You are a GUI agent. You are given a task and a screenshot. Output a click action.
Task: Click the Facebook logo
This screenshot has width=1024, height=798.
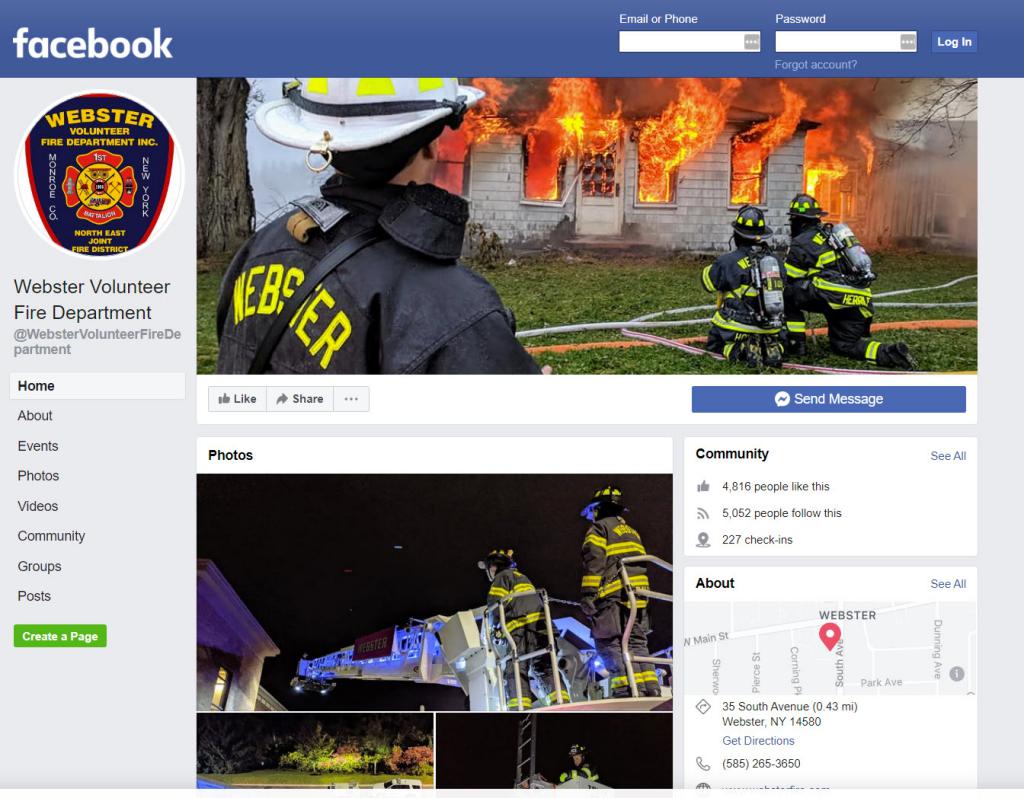(93, 43)
